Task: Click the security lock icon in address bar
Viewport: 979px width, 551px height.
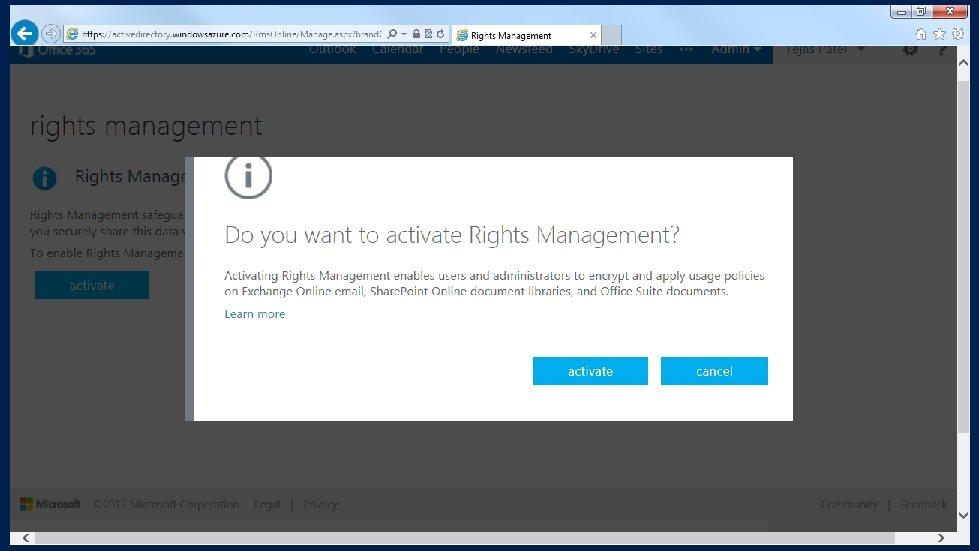Action: pyautogui.click(x=416, y=34)
